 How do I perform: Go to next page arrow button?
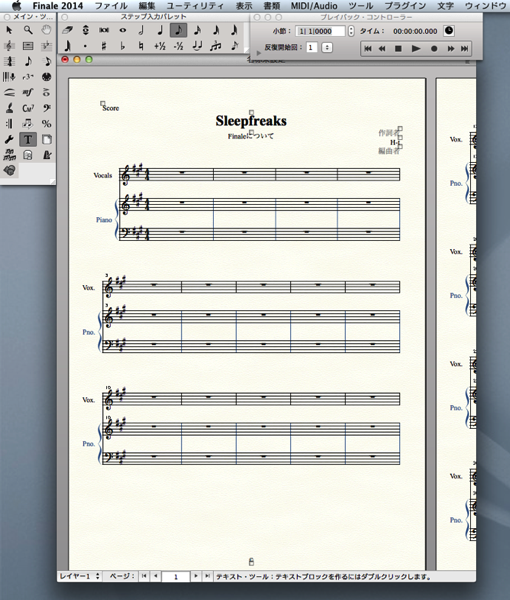[196, 576]
